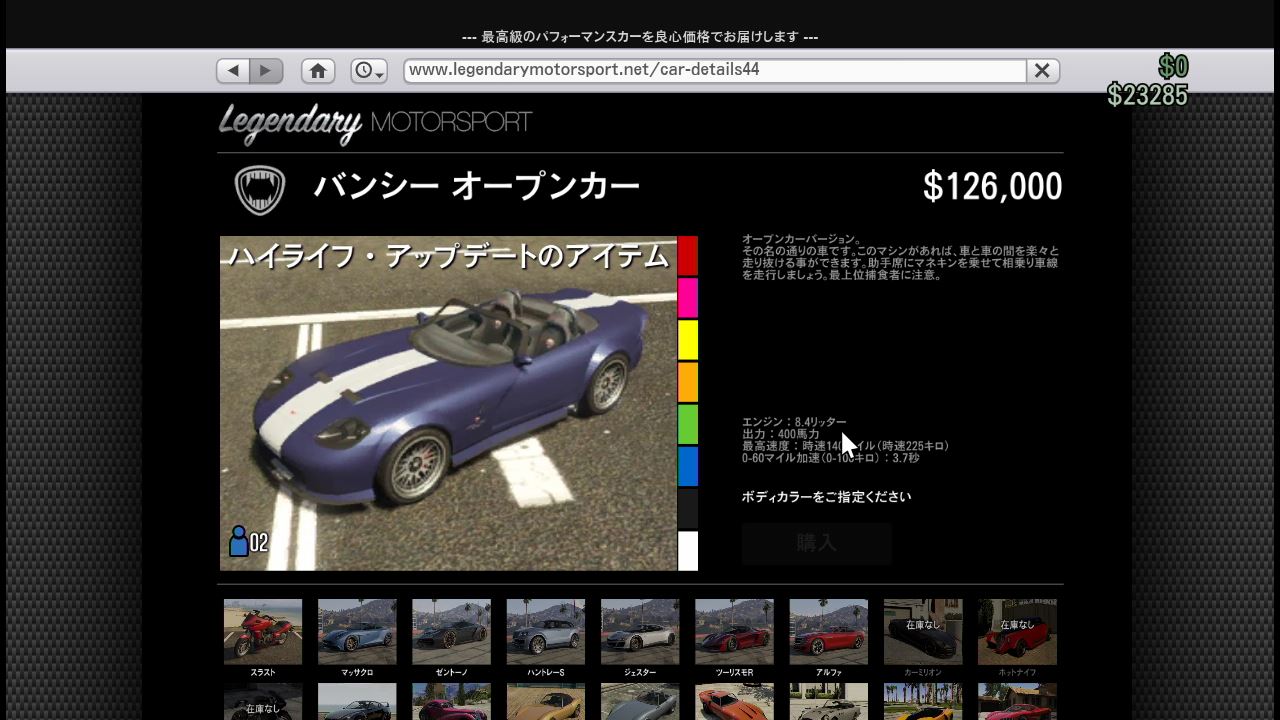
Task: Close the browser with the X button
Action: point(1042,70)
